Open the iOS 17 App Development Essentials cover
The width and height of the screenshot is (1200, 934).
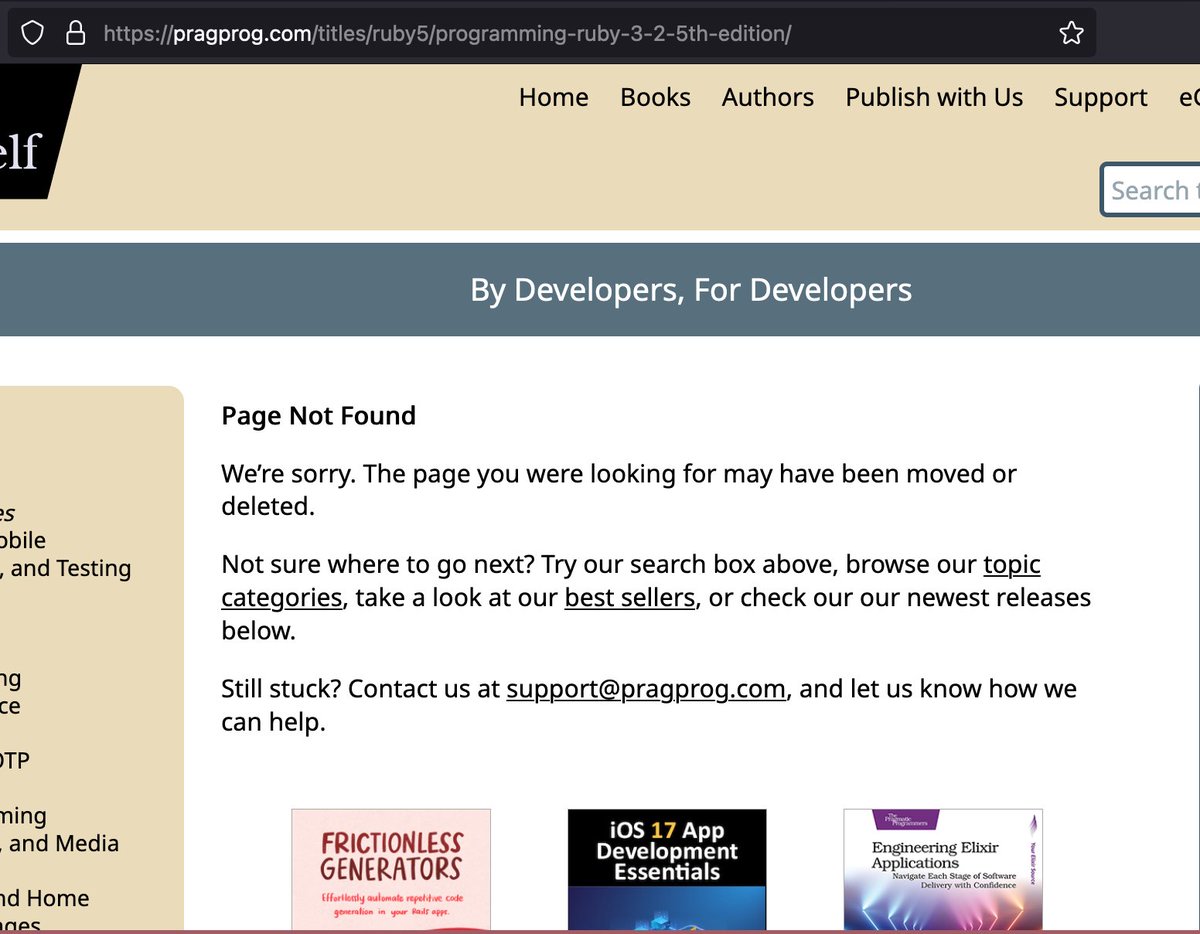click(x=667, y=870)
